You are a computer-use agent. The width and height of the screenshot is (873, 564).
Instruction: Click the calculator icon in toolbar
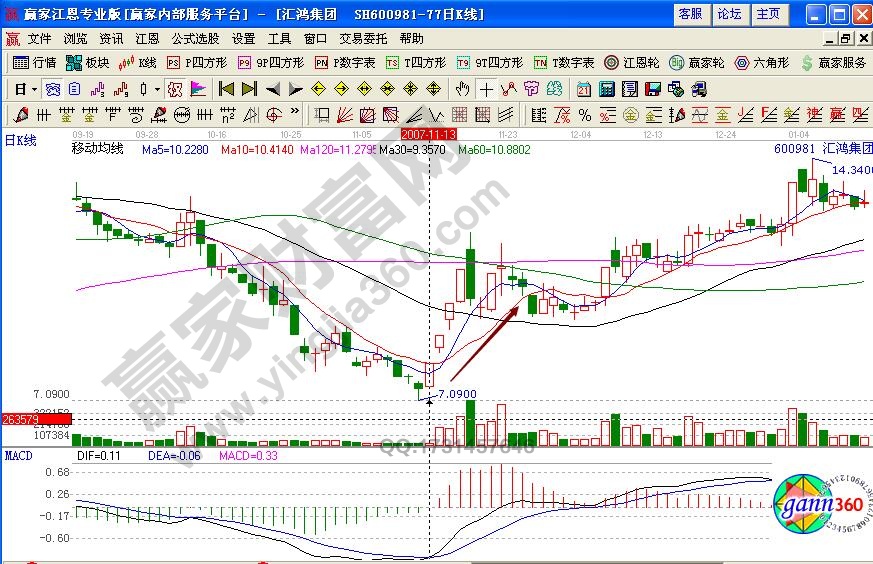(x=605, y=88)
